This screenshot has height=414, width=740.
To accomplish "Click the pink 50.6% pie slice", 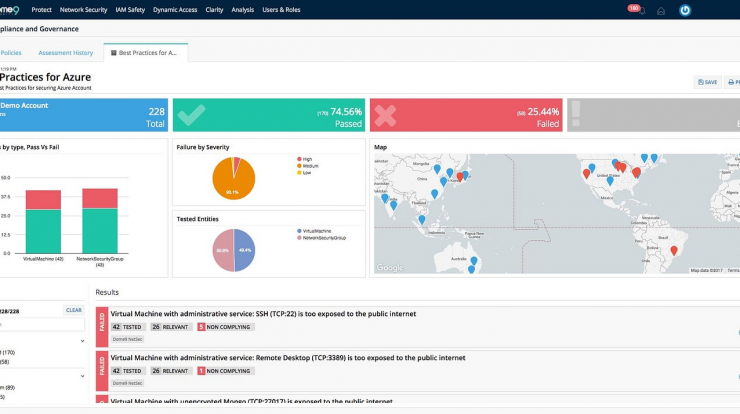I will pyautogui.click(x=223, y=250).
